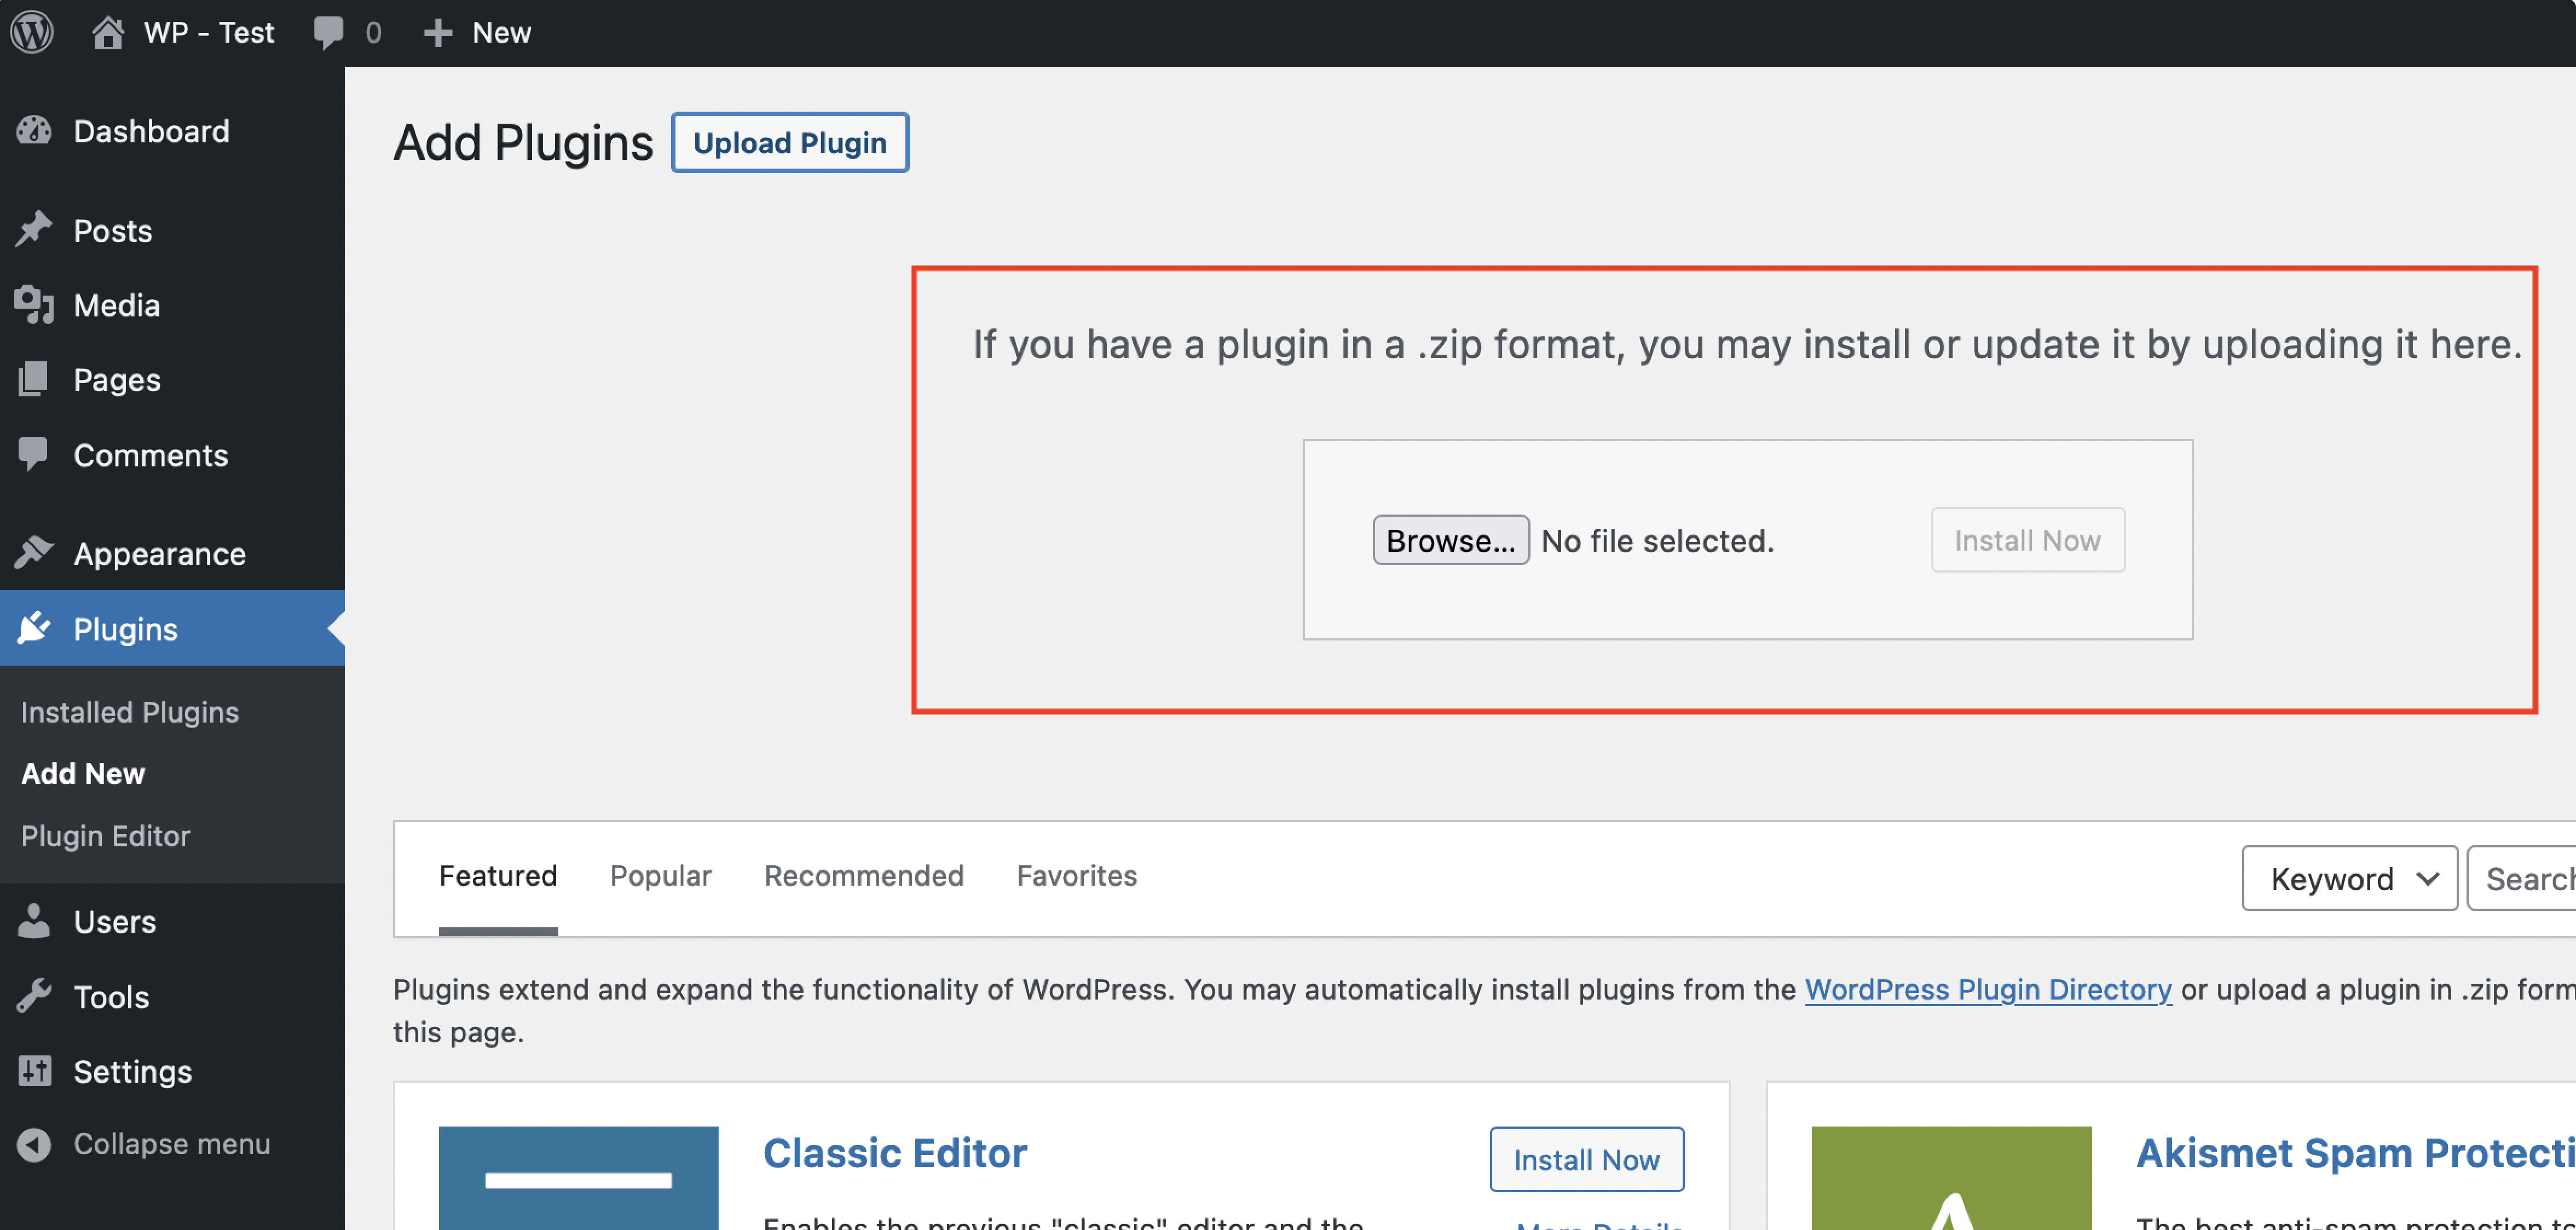Click the Media icon in sidebar
The height and width of the screenshot is (1230, 2576).
(x=34, y=305)
